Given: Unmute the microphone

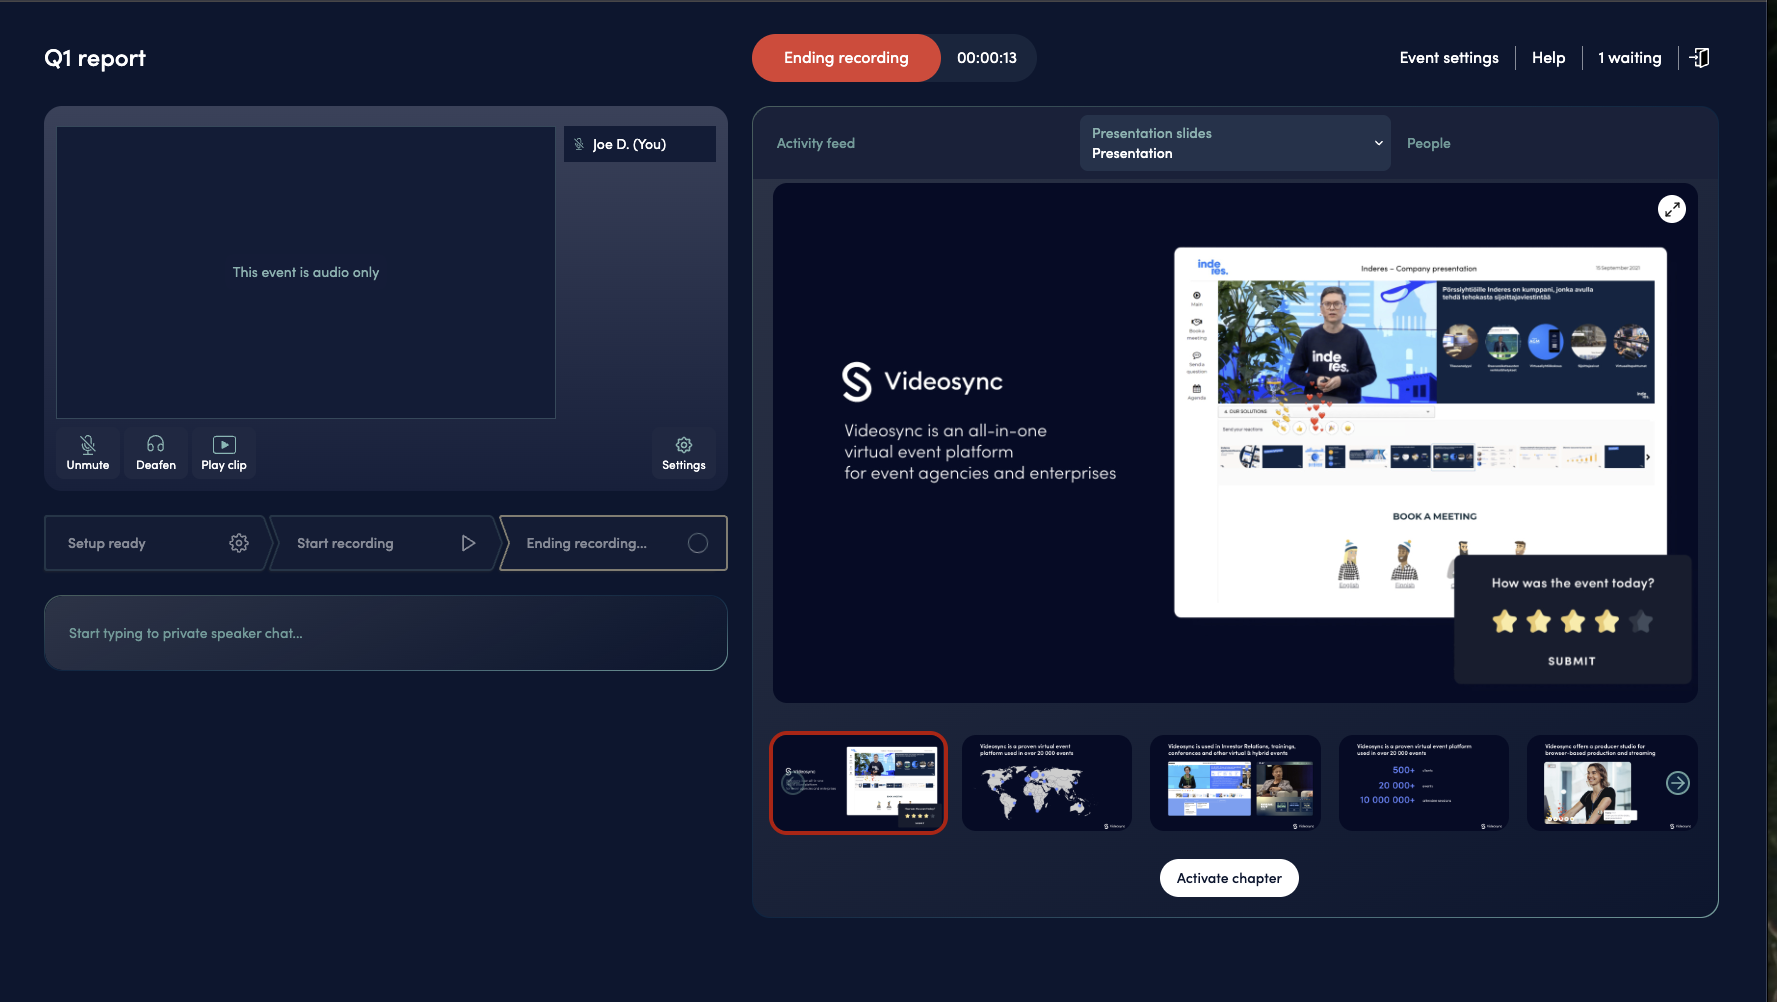Looking at the screenshot, I should 88,453.
